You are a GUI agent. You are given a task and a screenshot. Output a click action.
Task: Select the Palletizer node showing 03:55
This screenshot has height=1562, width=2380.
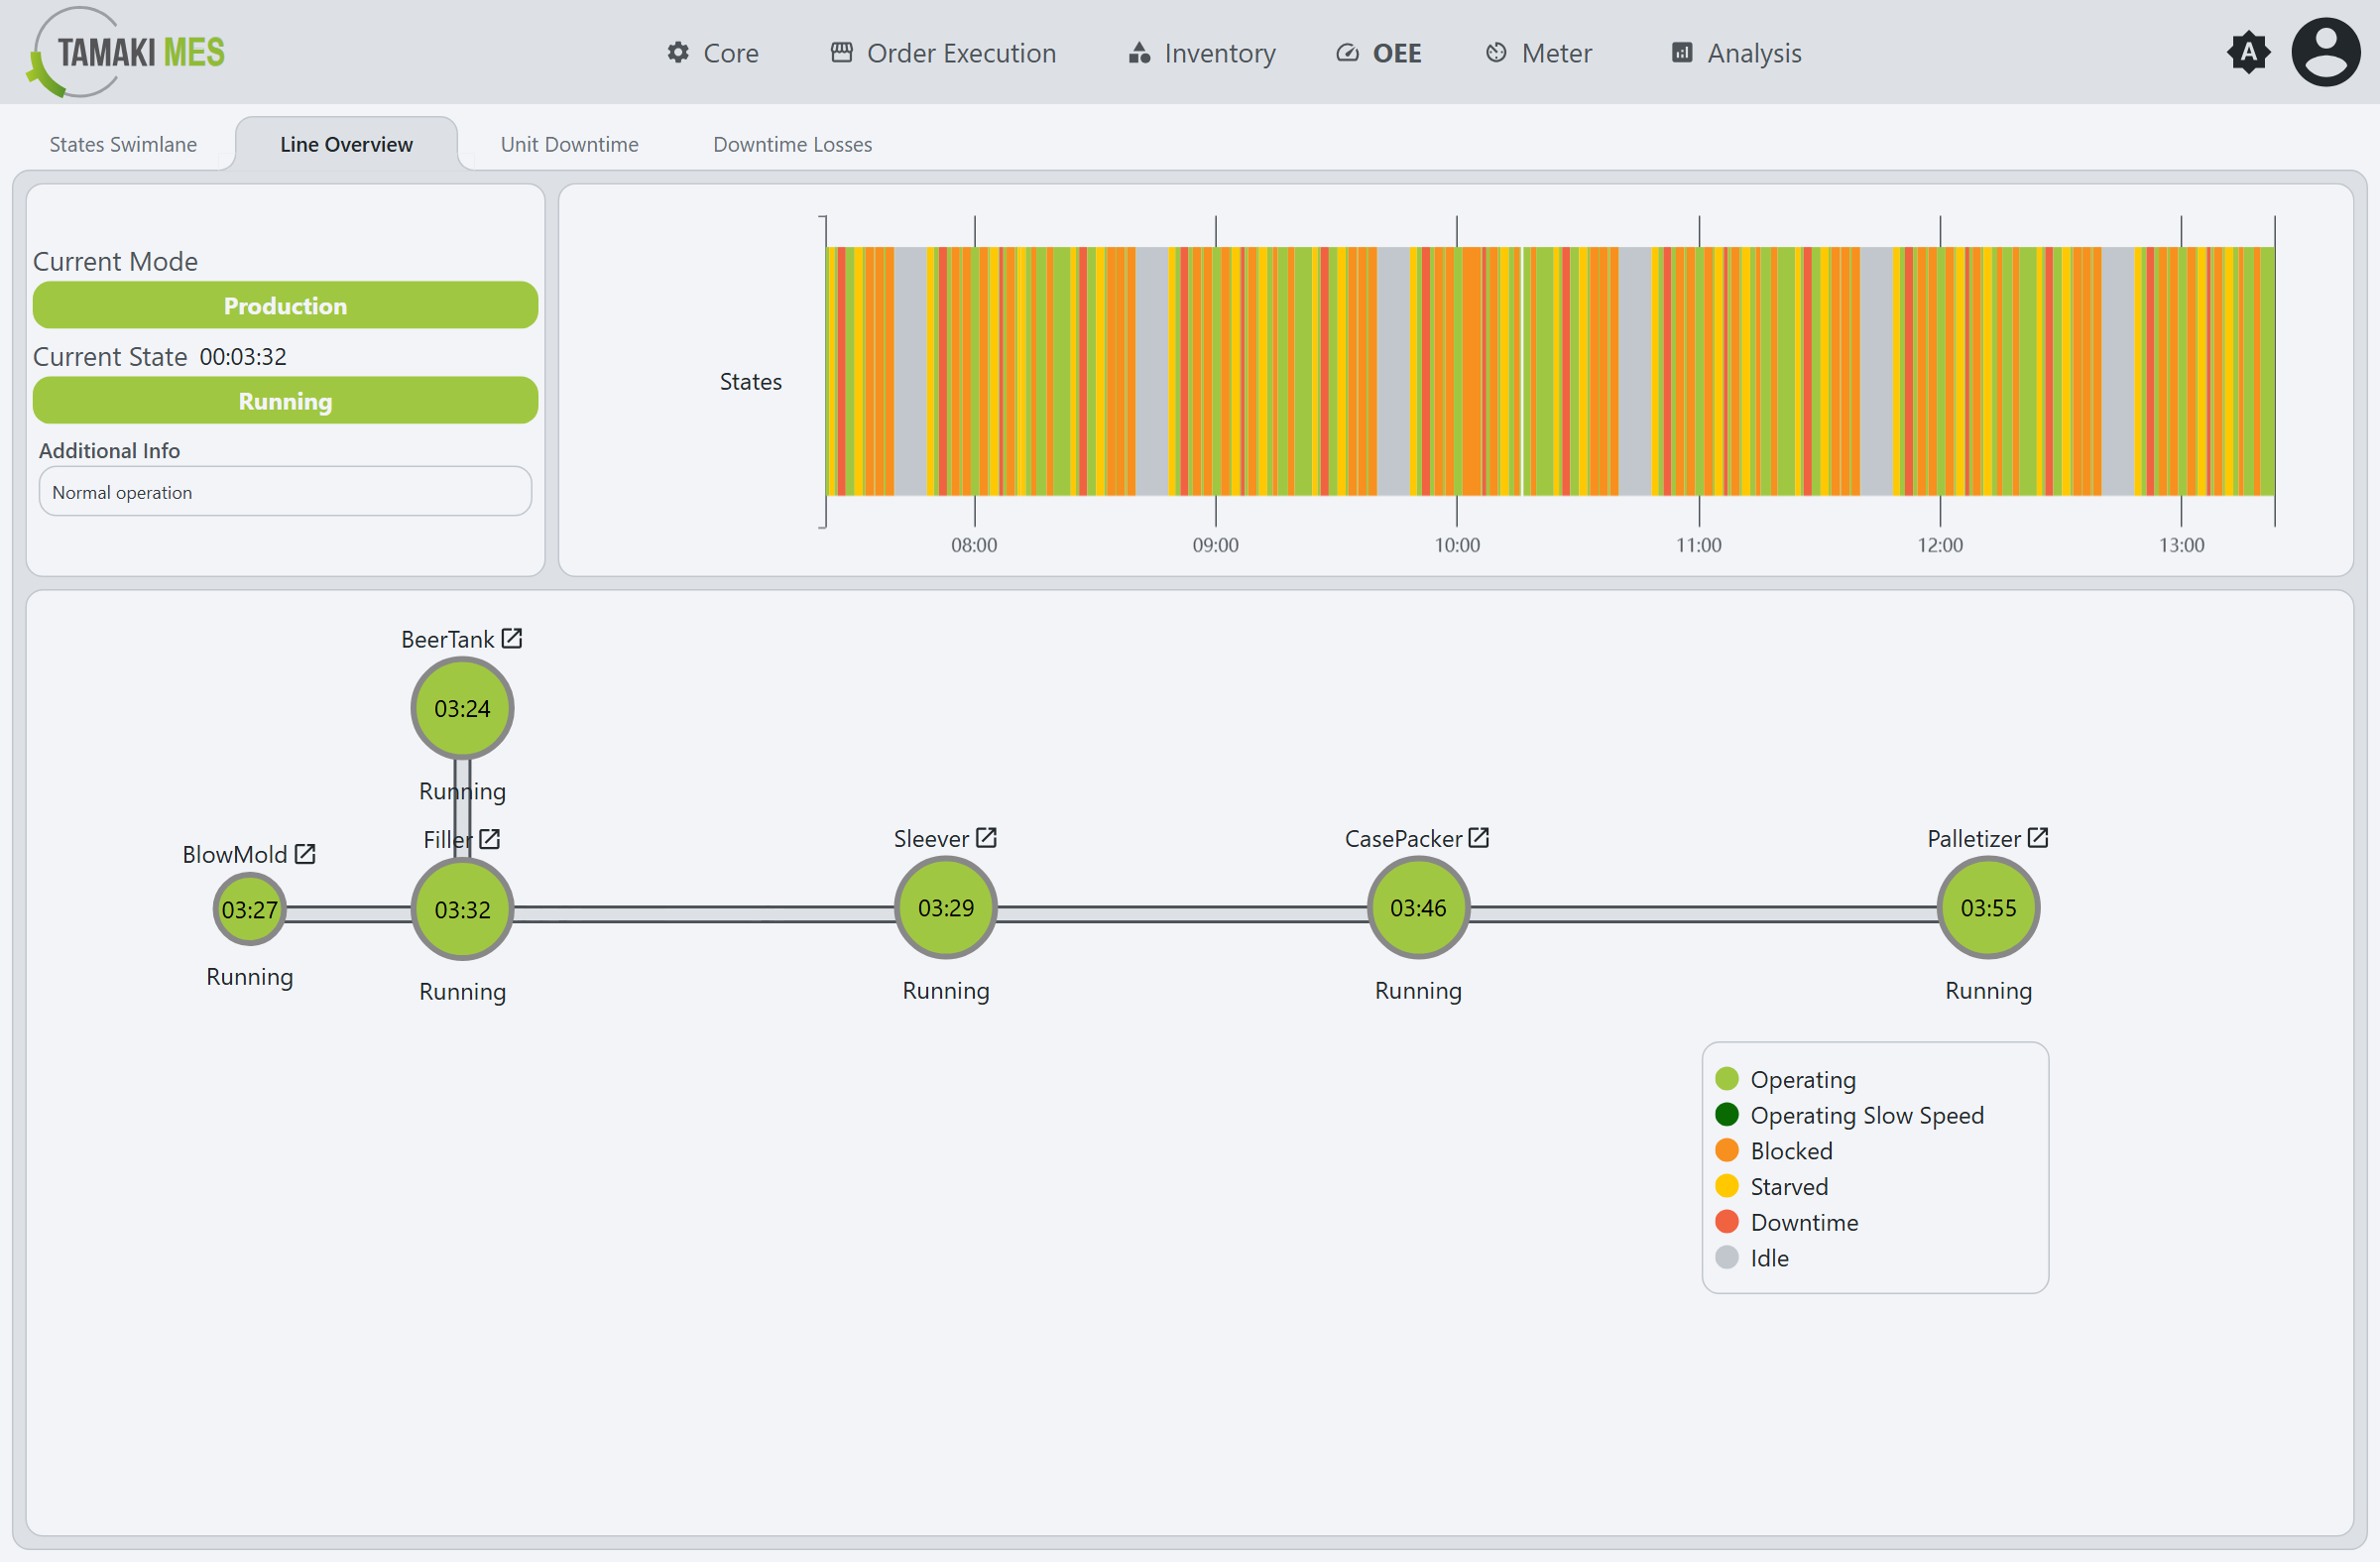1988,907
